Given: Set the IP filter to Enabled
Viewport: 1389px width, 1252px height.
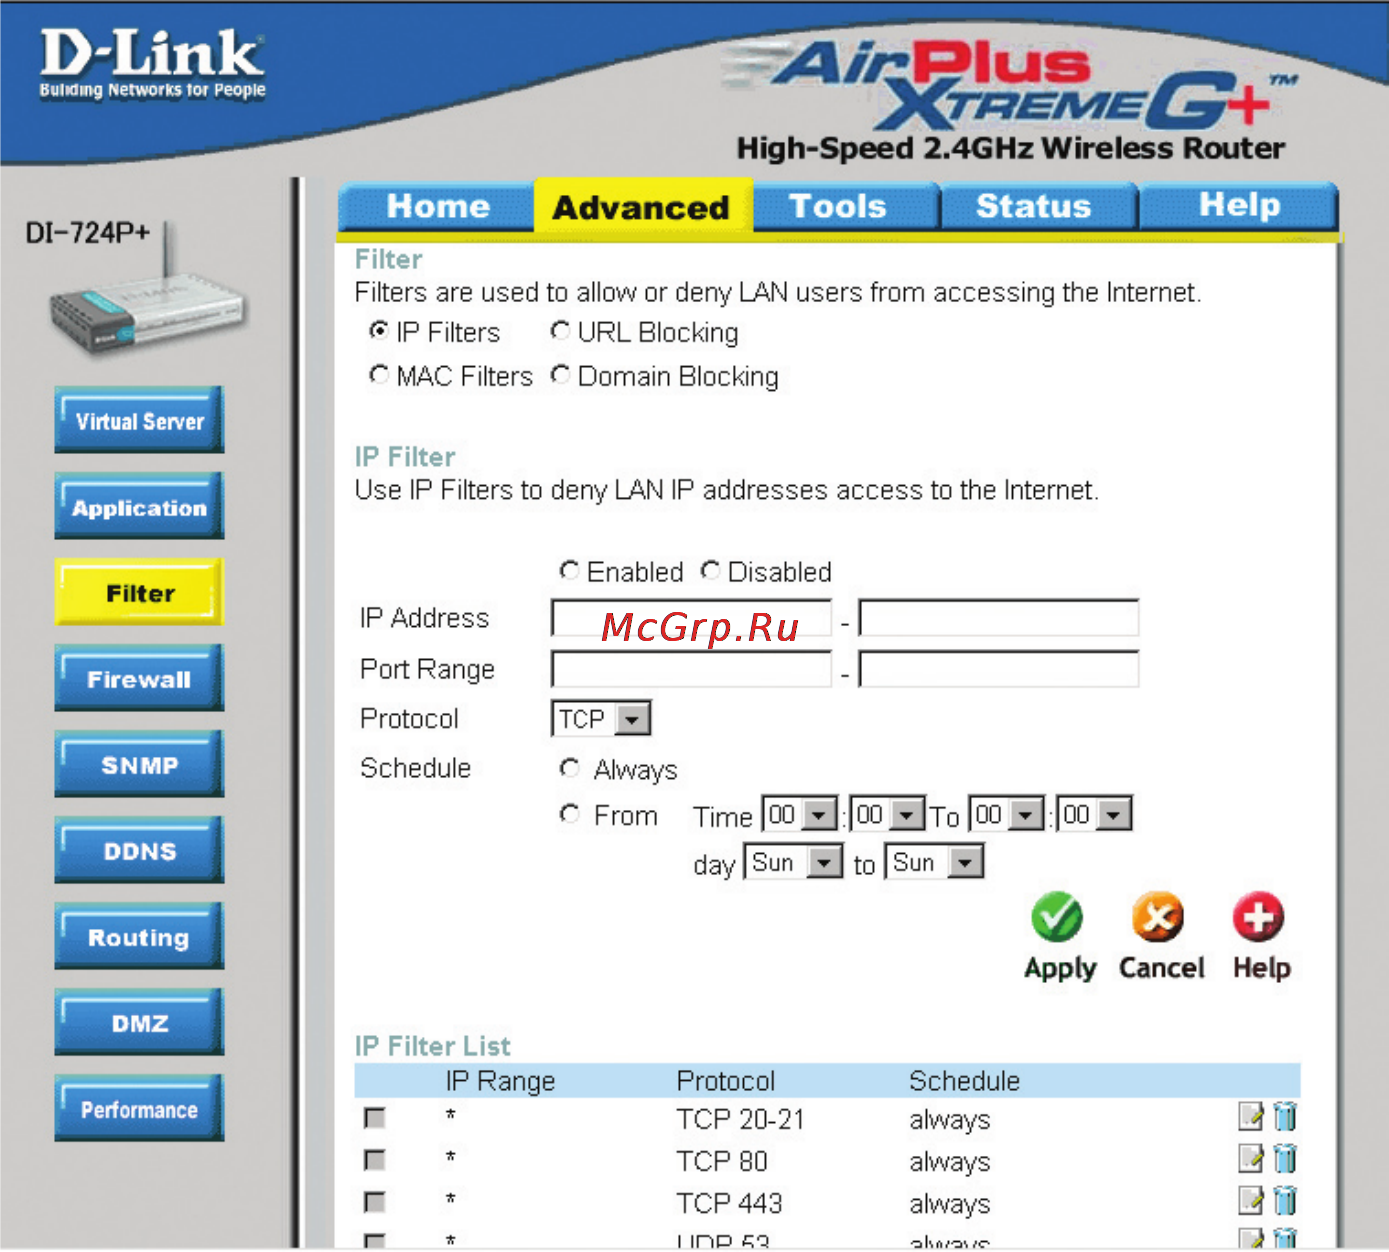Looking at the screenshot, I should 569,570.
